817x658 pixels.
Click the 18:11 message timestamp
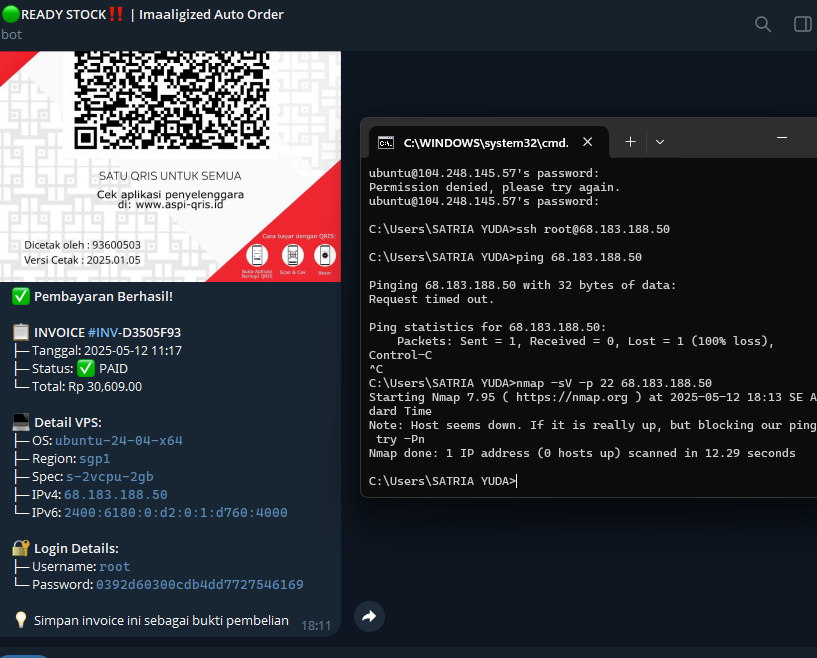coord(316,625)
